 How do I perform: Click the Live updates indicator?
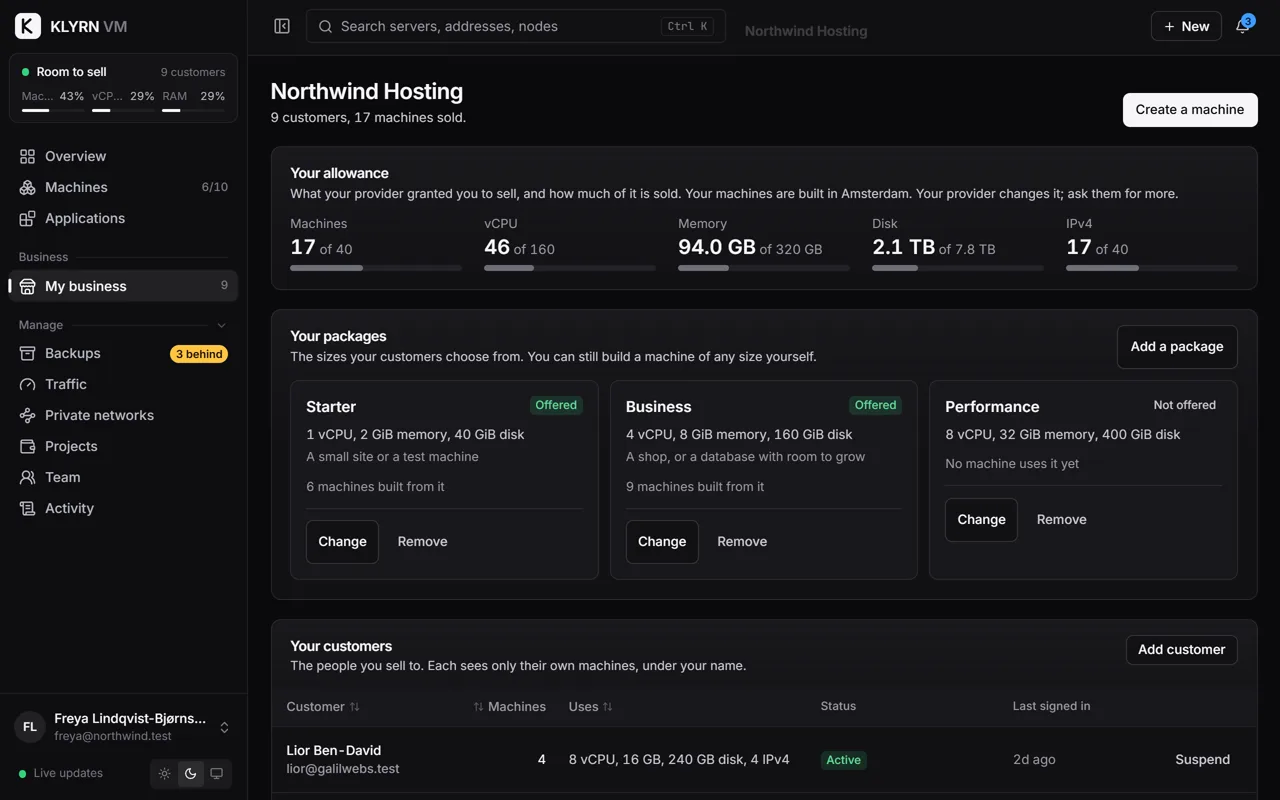coord(61,773)
